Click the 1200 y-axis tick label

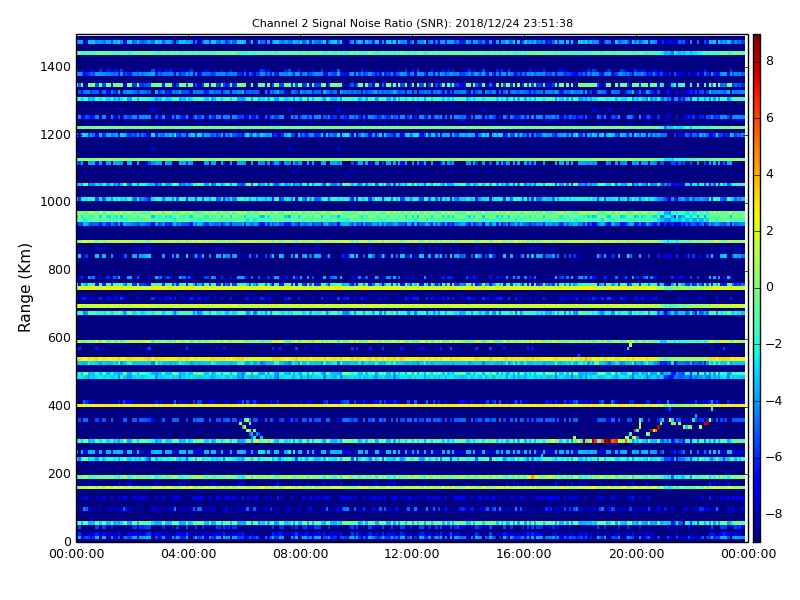click(55, 135)
